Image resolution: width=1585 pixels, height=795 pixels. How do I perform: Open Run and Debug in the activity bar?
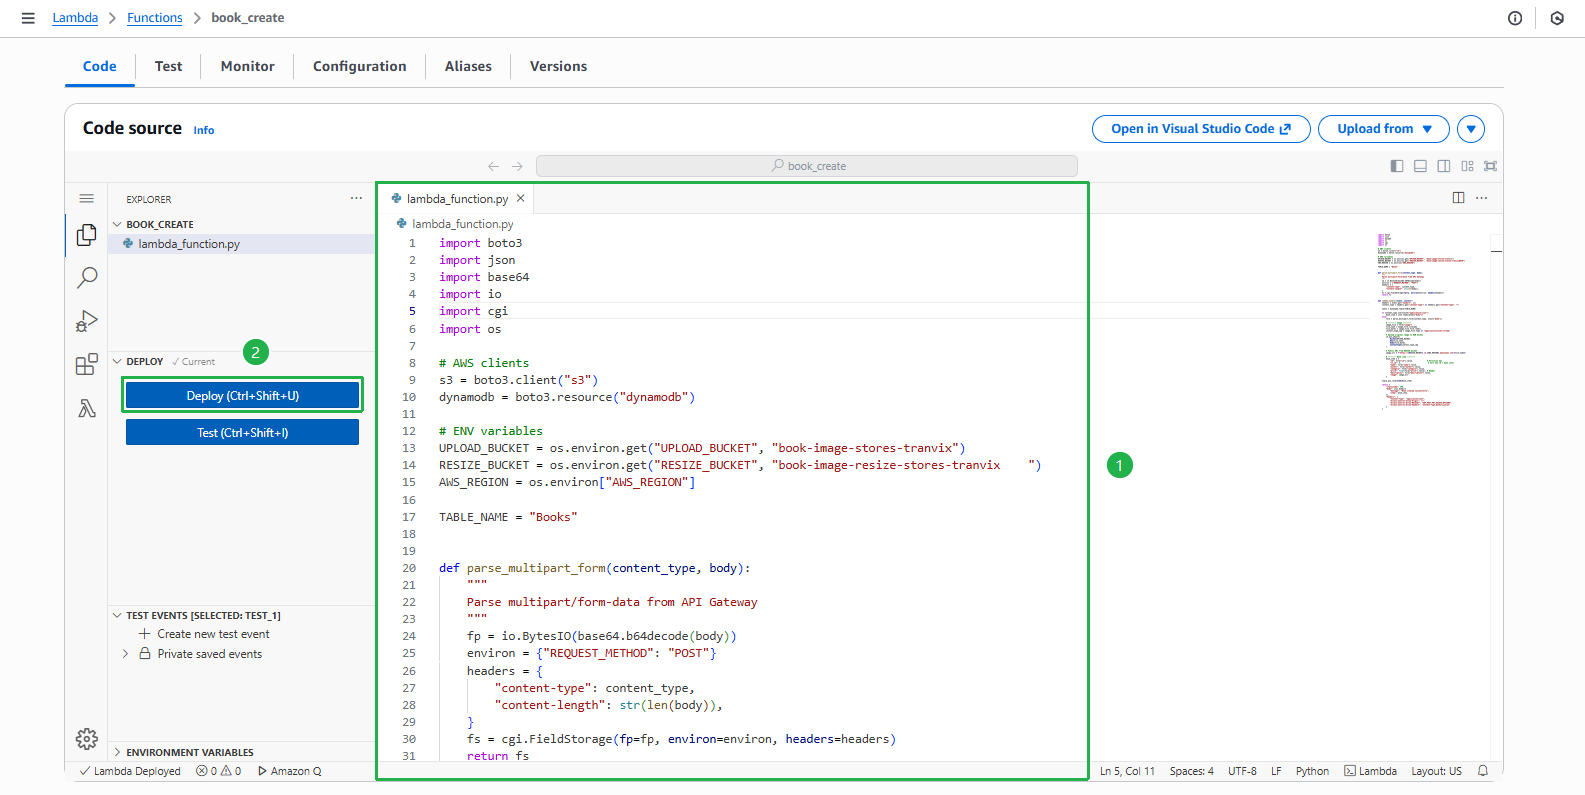87,321
